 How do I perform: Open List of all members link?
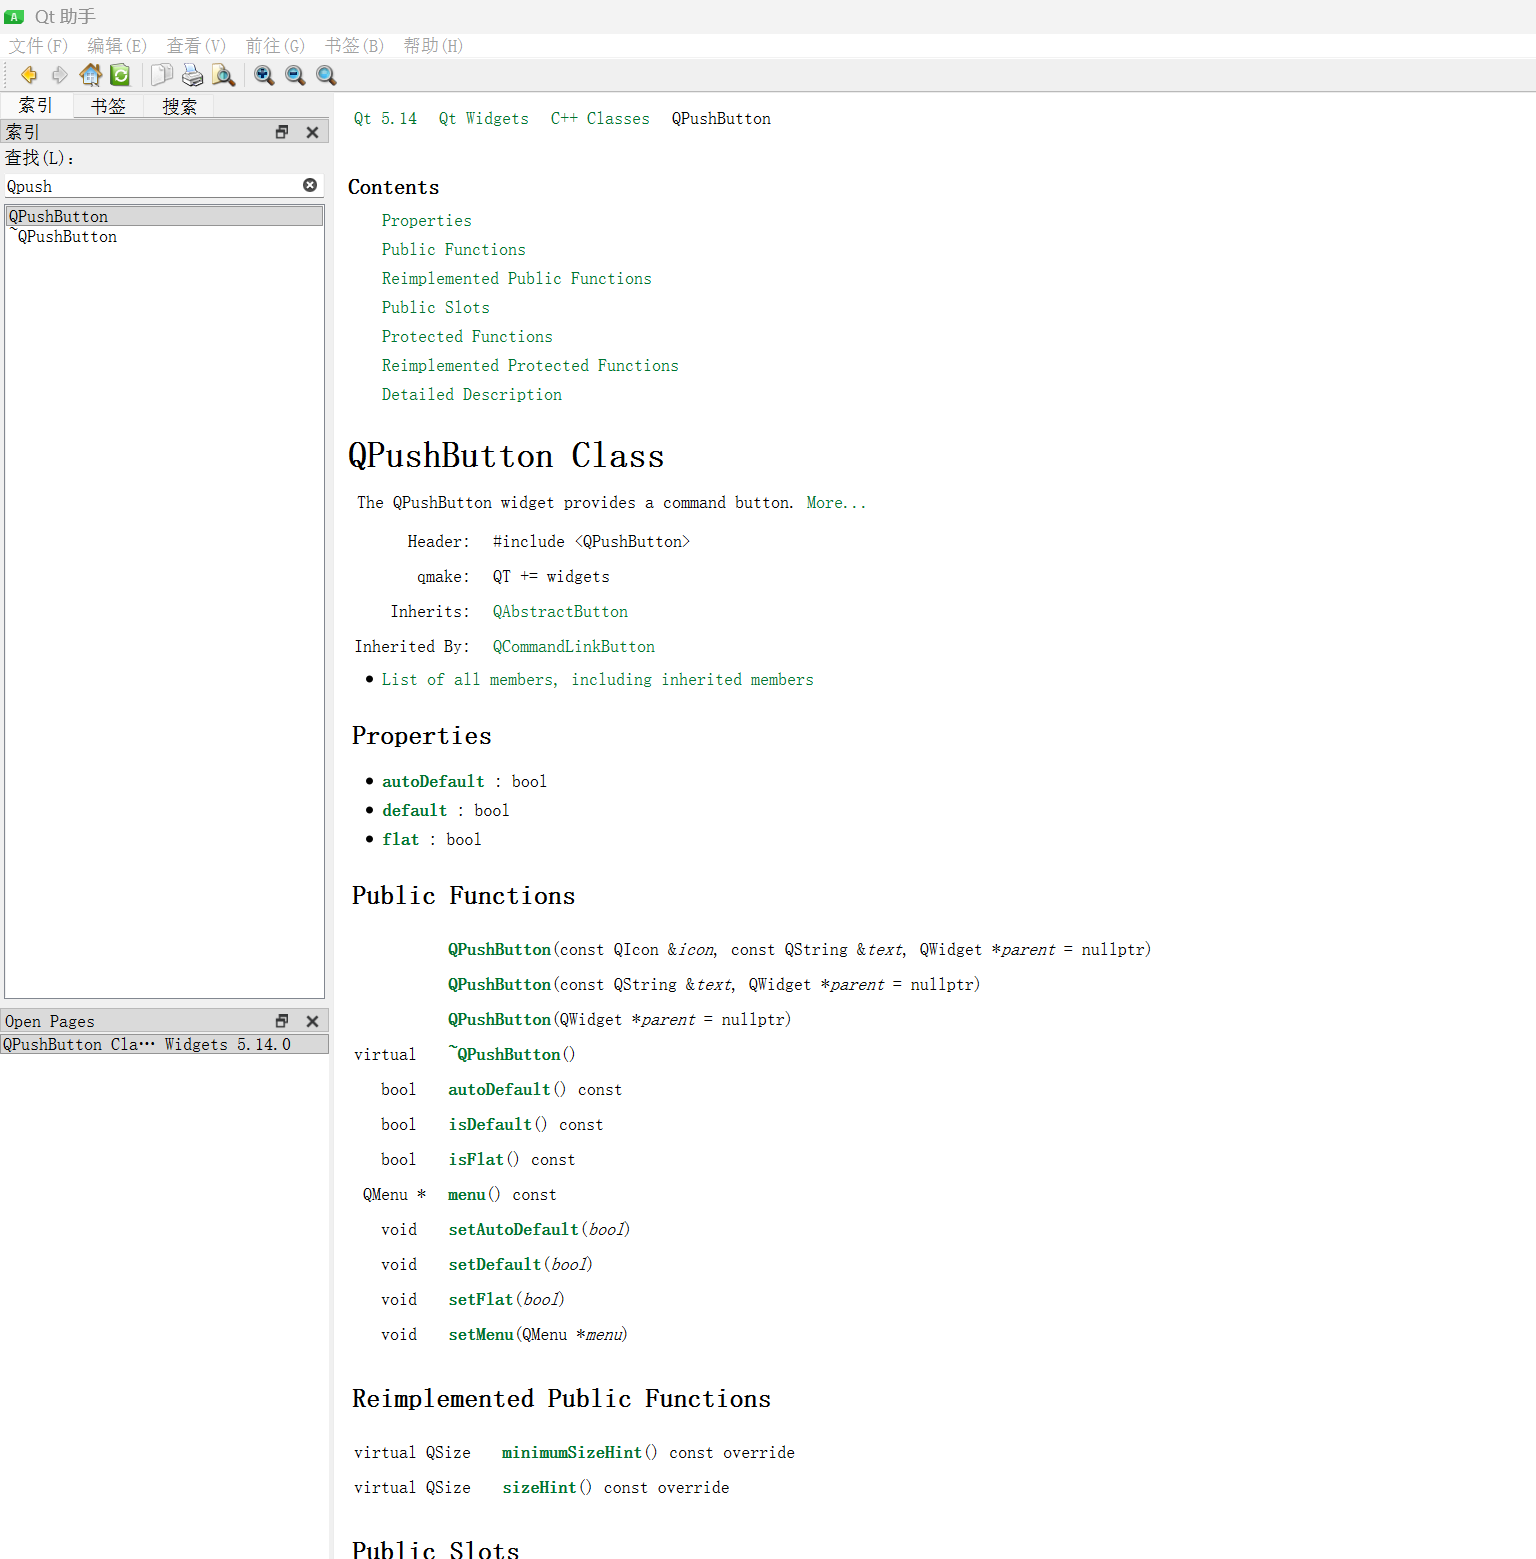pos(597,680)
